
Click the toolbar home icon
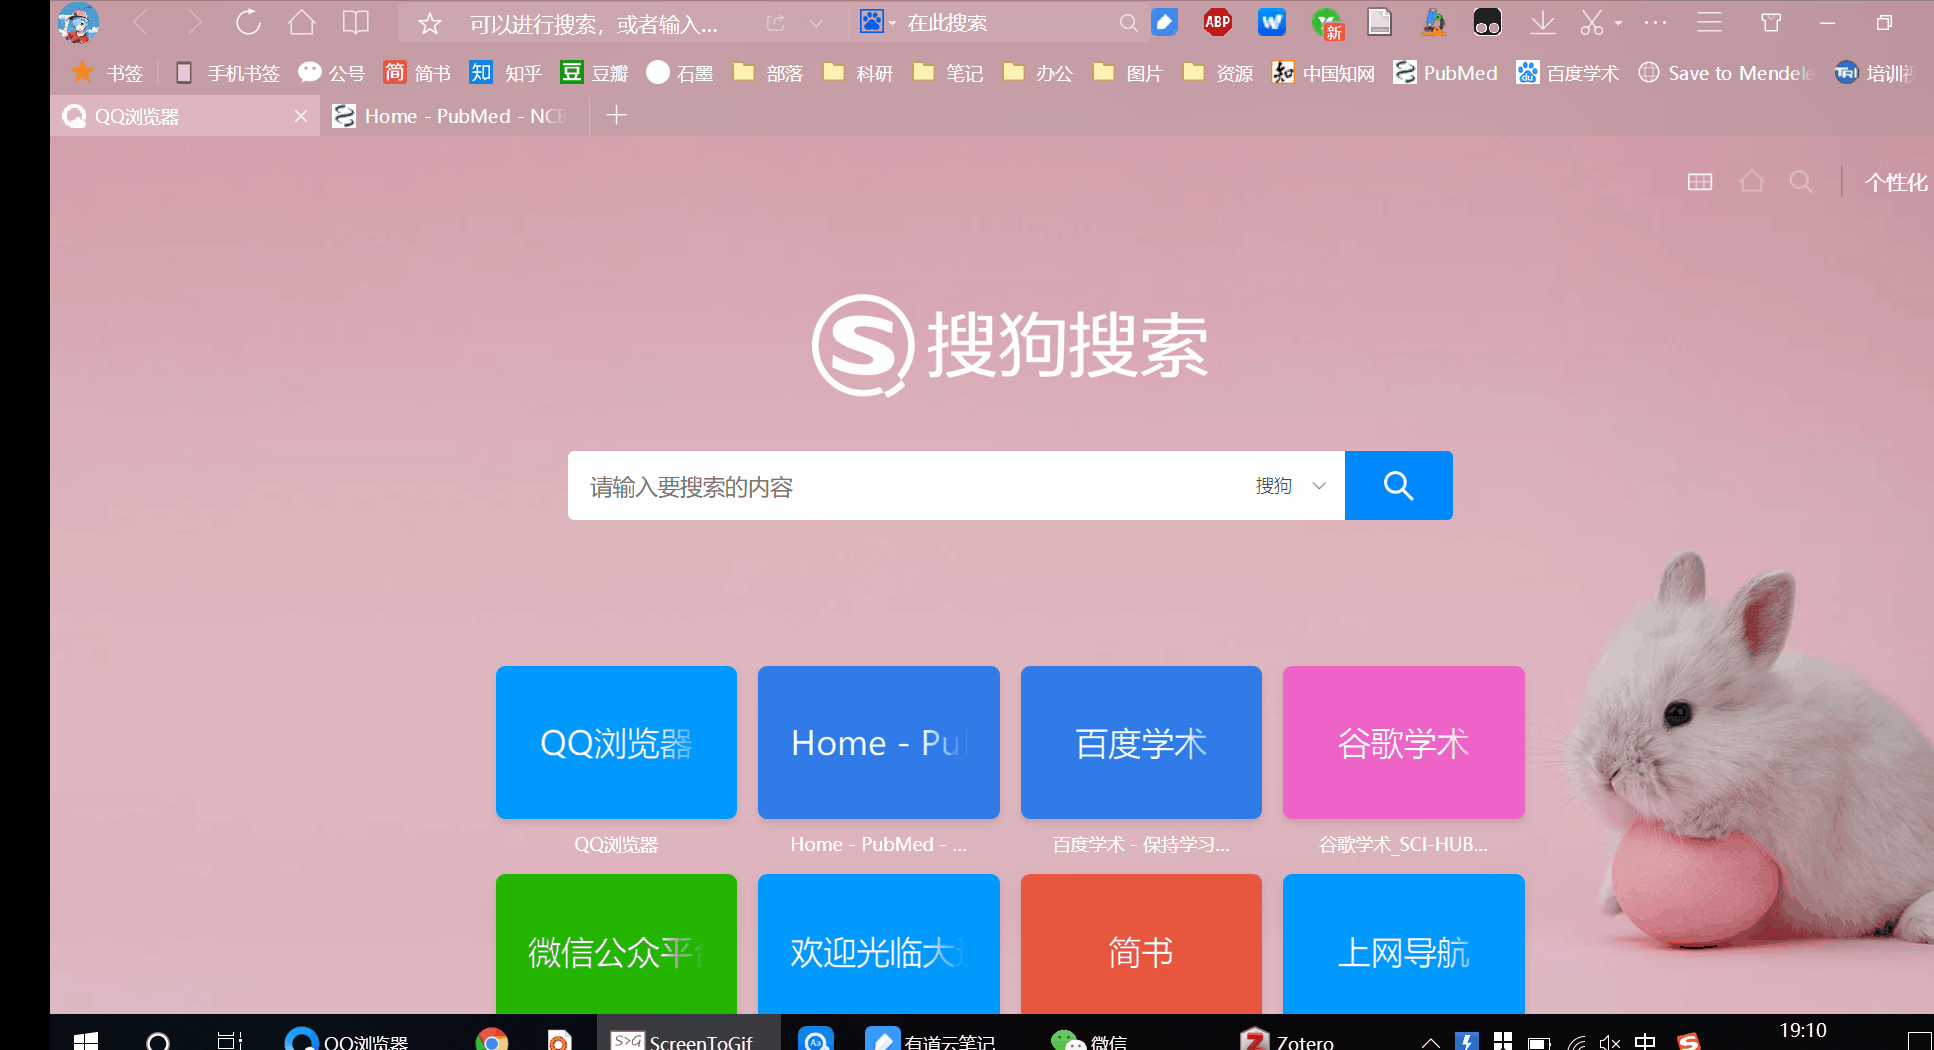[x=301, y=22]
